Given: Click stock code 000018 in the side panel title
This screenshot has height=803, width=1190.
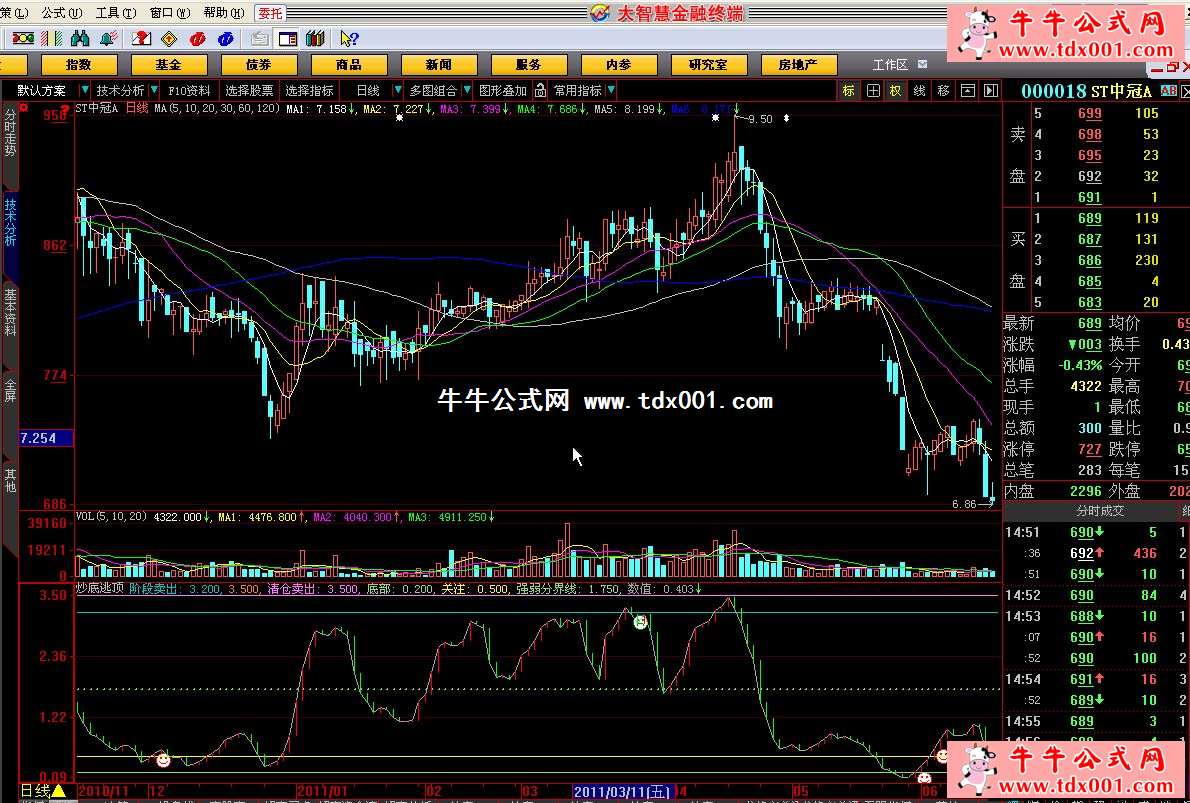Looking at the screenshot, I should (1053, 91).
